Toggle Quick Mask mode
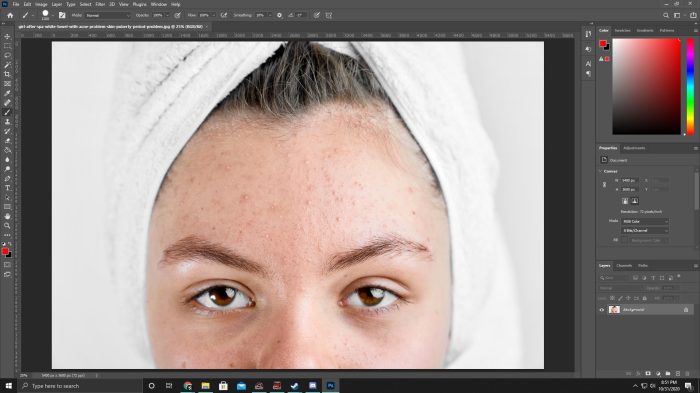This screenshot has width=700, height=393. point(7,264)
